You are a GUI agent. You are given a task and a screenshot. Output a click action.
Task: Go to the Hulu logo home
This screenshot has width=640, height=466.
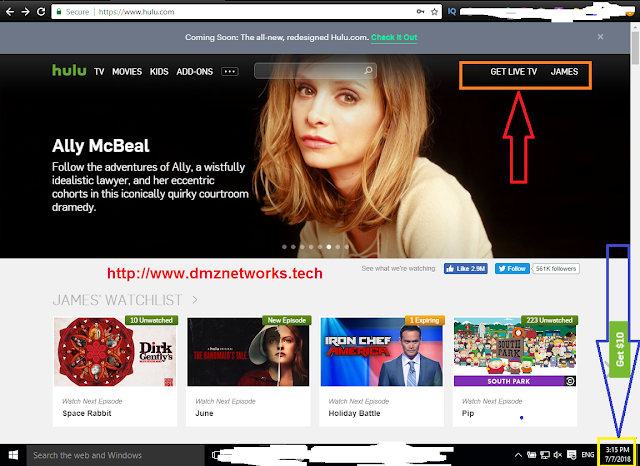pos(69,71)
